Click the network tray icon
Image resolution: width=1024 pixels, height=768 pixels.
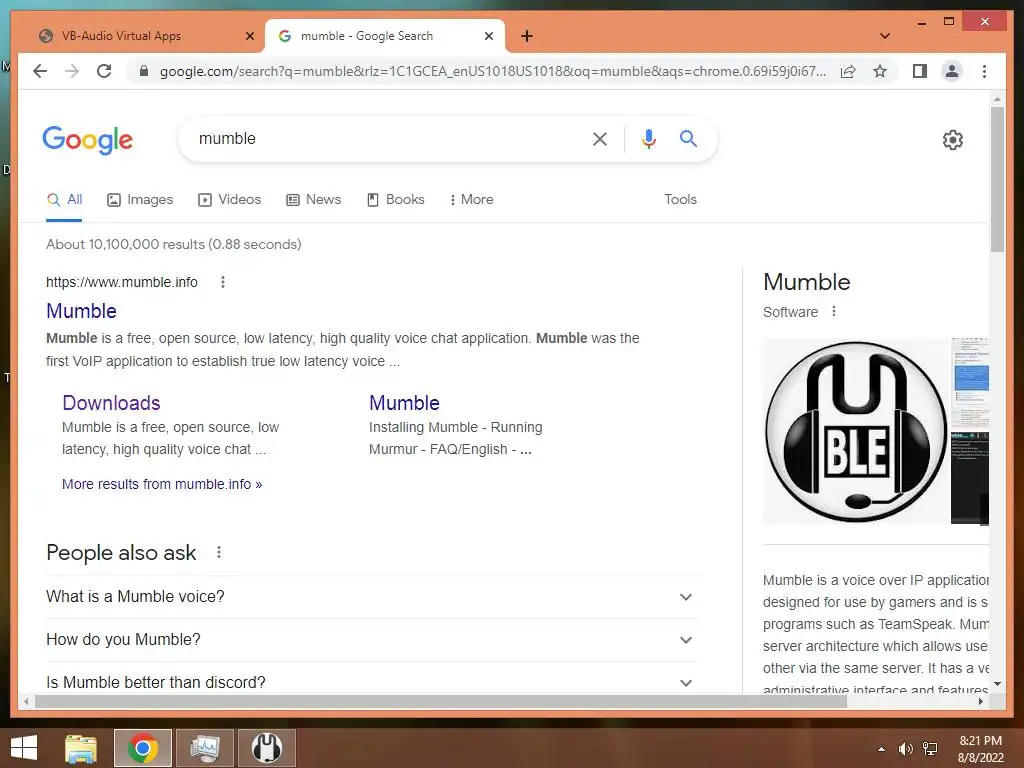point(930,749)
